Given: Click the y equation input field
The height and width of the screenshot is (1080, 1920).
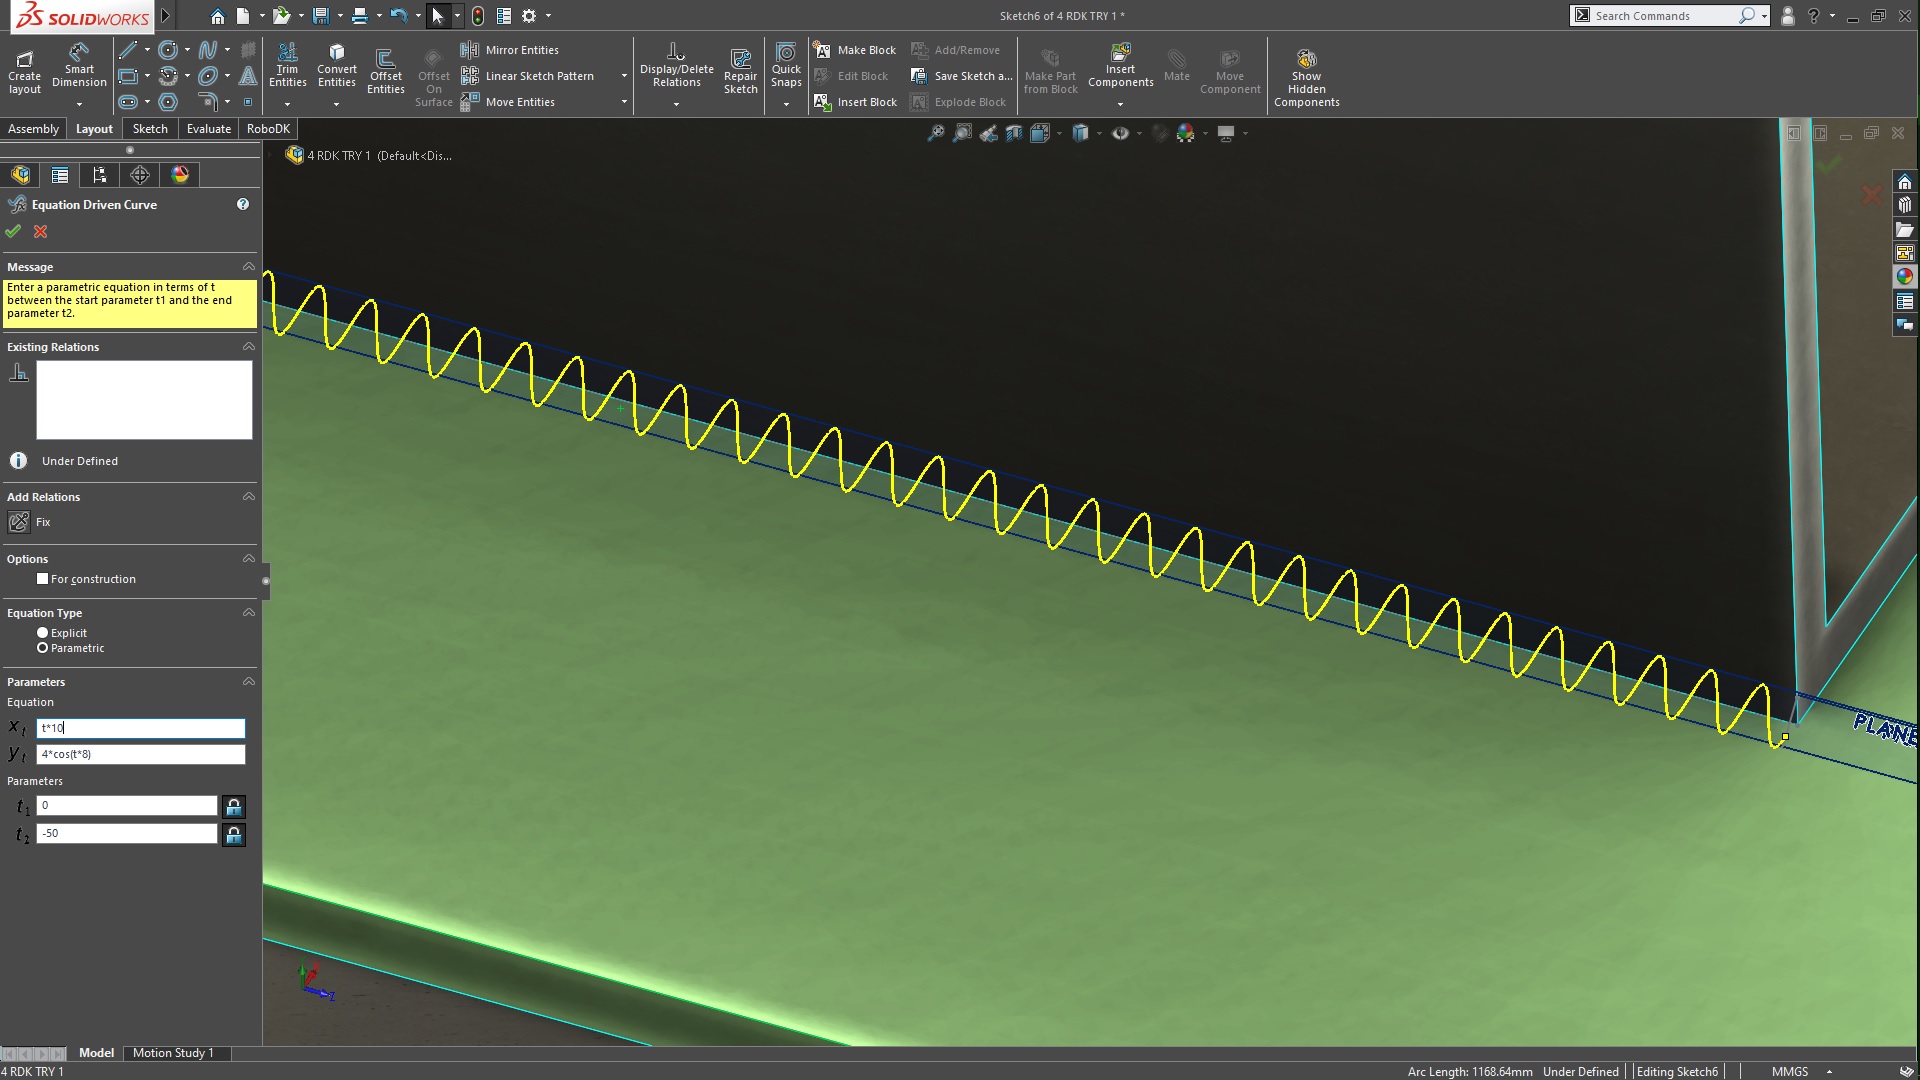Looking at the screenshot, I should click(x=140, y=755).
